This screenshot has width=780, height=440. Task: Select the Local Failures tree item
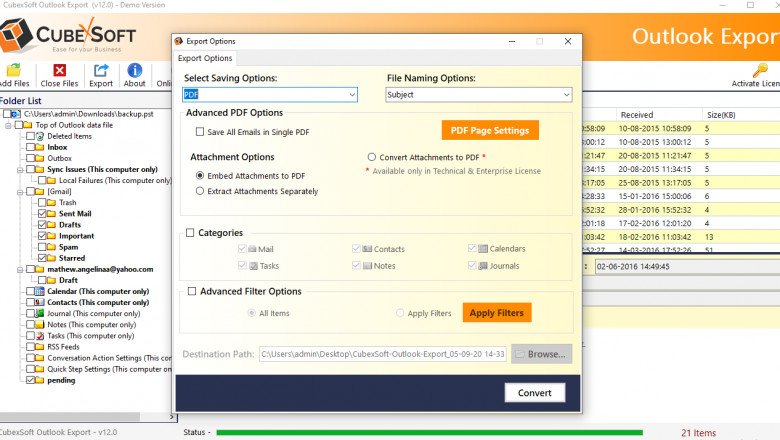(x=114, y=180)
